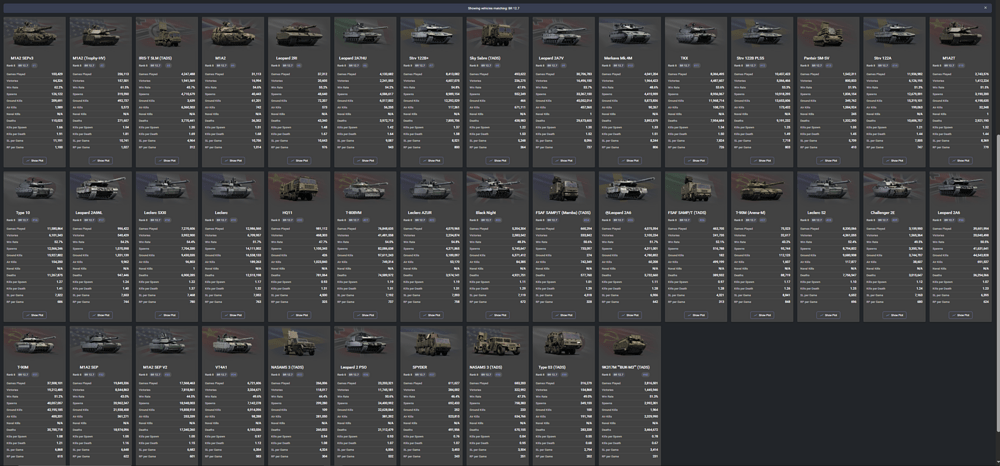Select the Black Night tank picture

point(497,188)
